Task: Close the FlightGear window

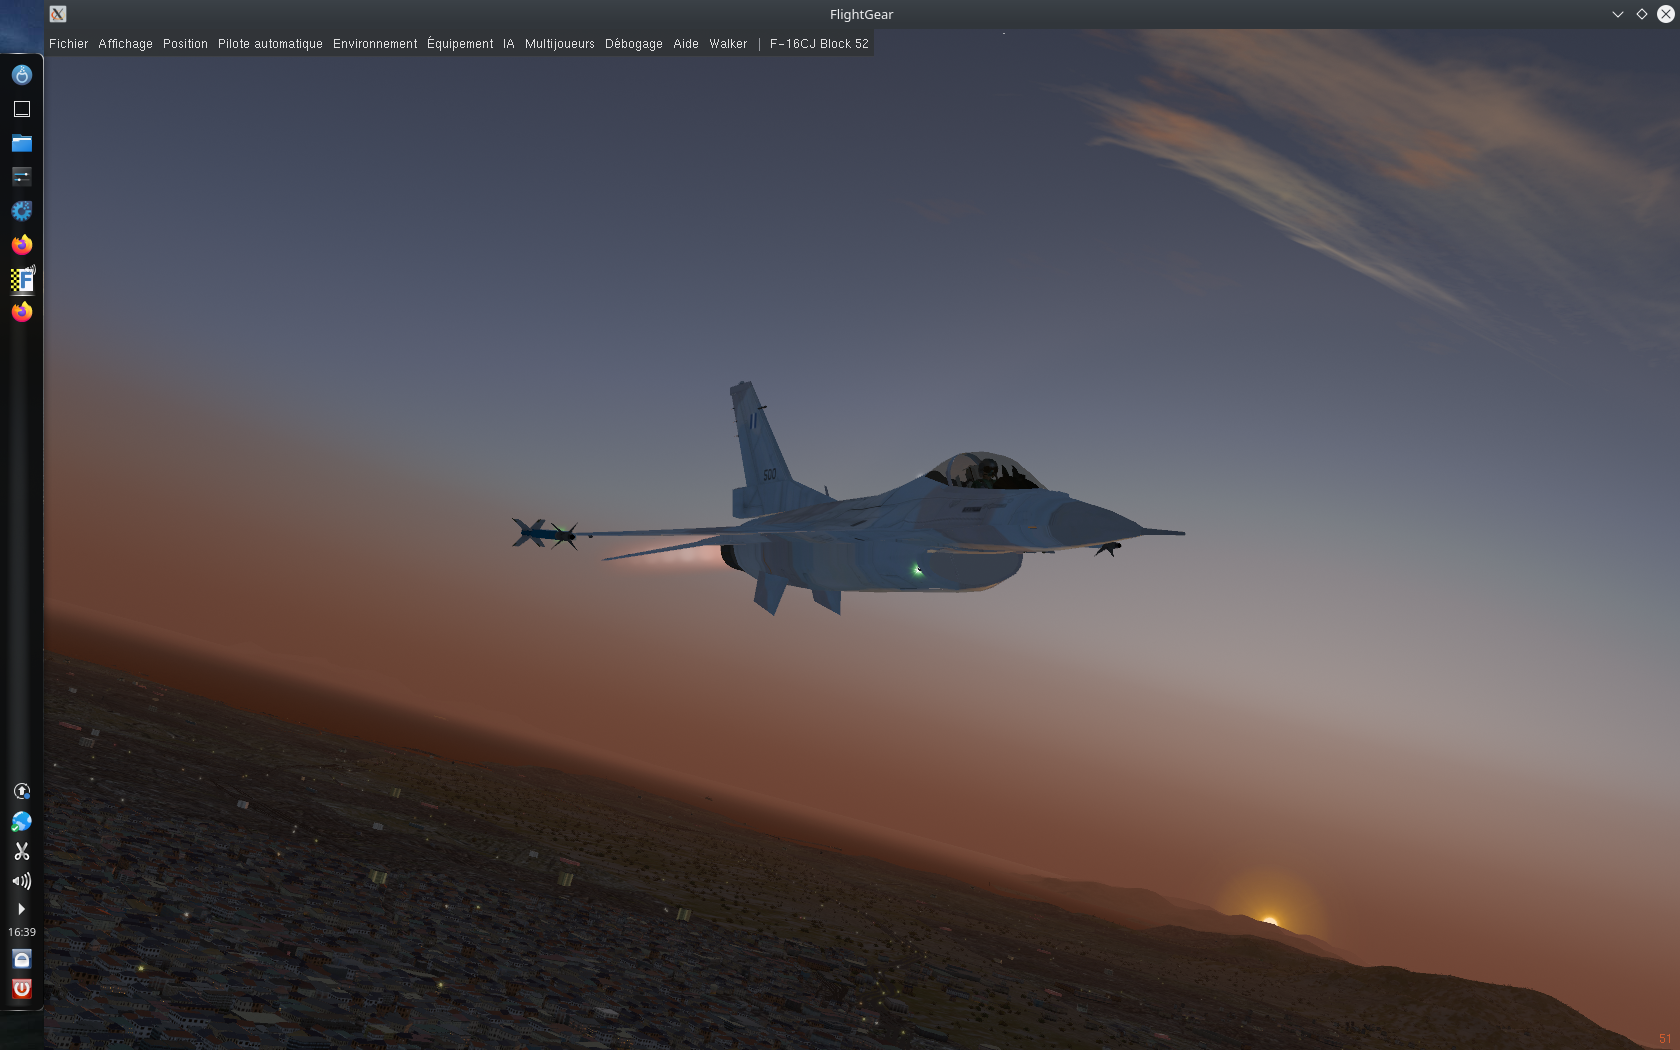Action: 1666,14
